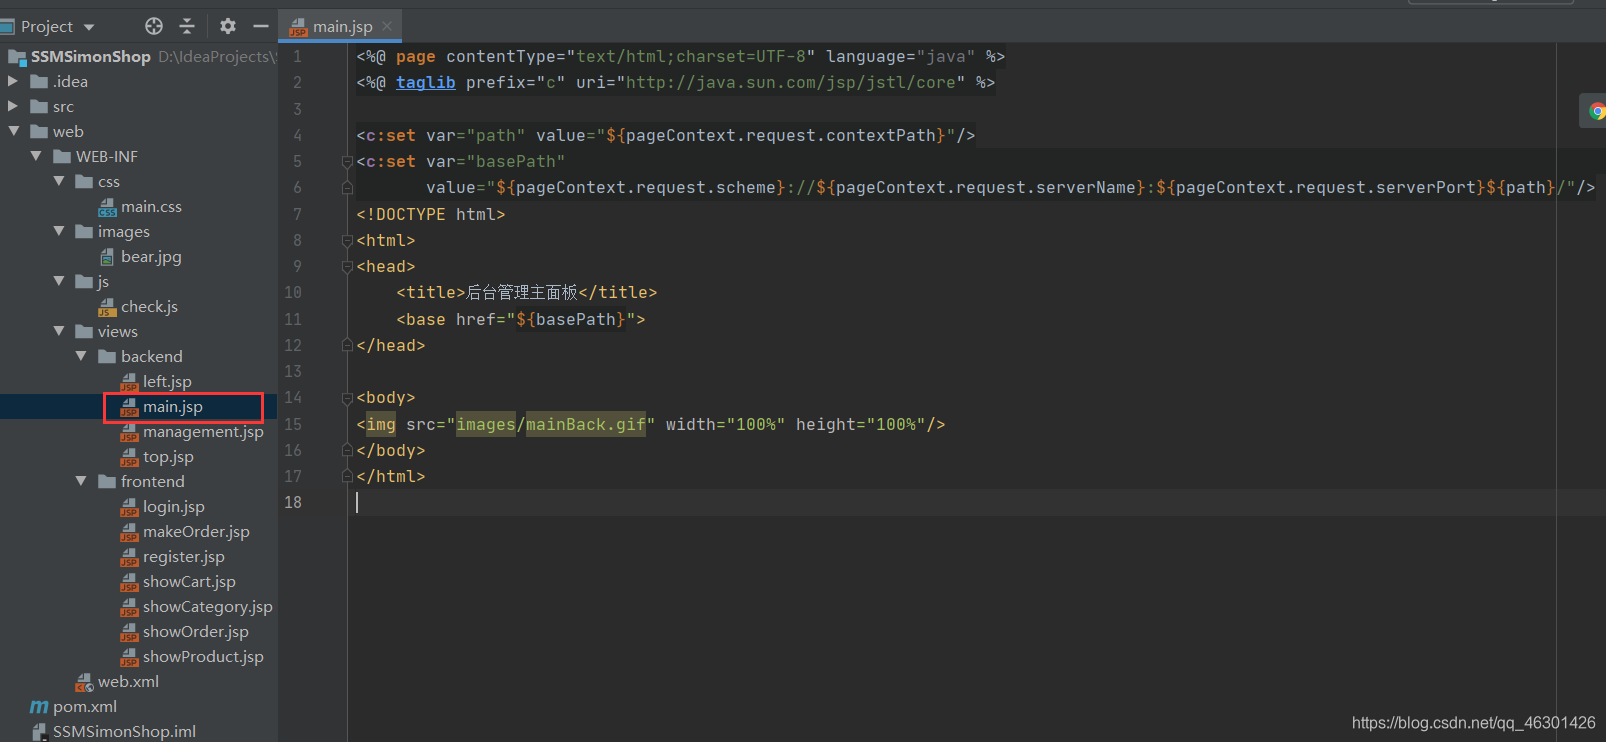Screen dimensions: 1606x742
Task: Click the DOCTYPE html declaration
Action: (431, 214)
